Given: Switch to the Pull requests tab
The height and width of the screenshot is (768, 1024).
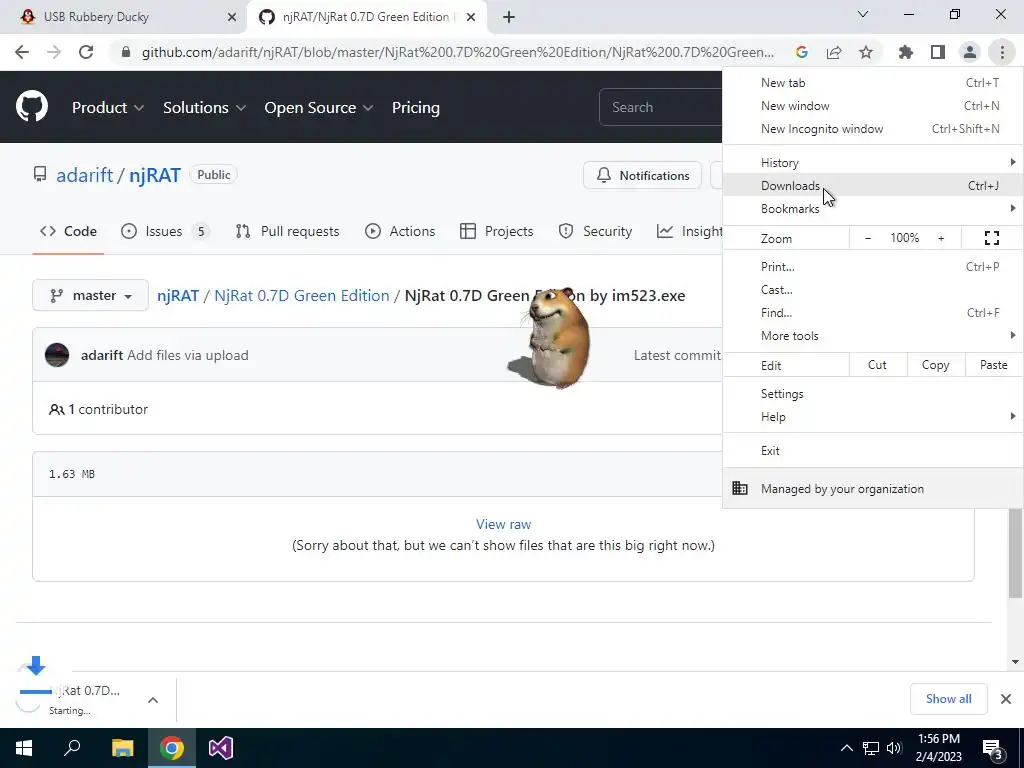Looking at the screenshot, I should pyautogui.click(x=287, y=231).
